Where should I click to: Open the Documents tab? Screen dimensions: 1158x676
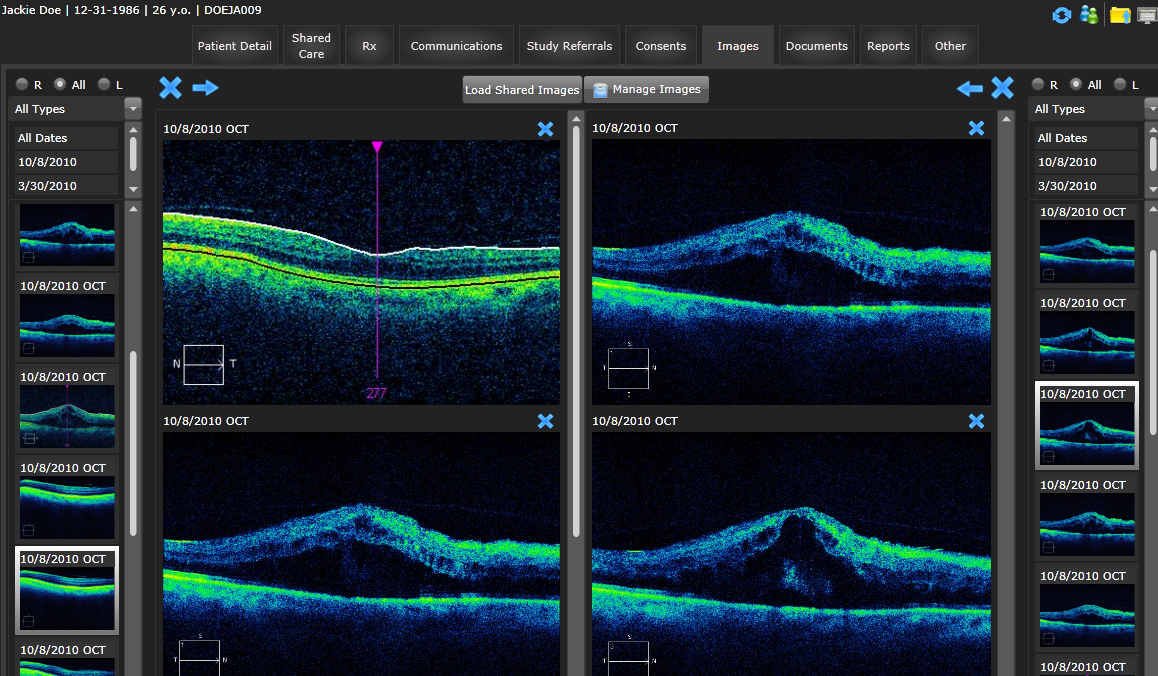pyautogui.click(x=817, y=46)
